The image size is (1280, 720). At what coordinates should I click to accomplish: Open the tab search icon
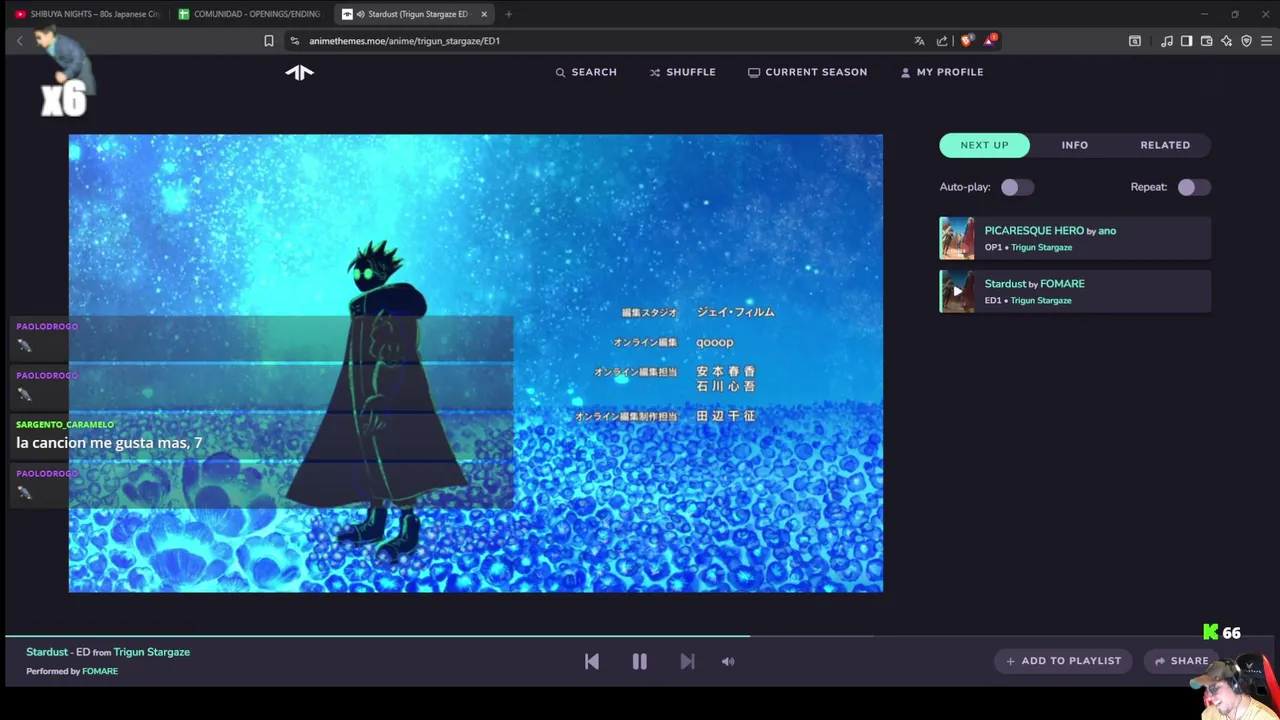click(1135, 41)
